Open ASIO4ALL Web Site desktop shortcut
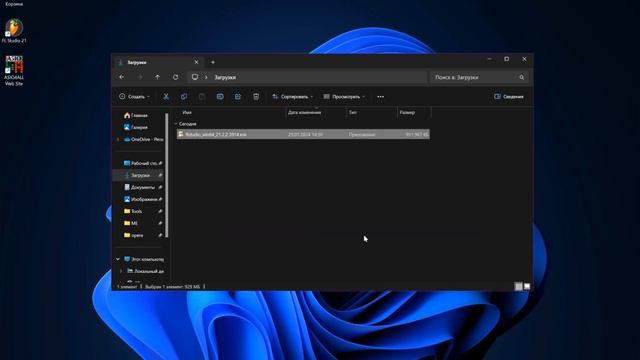The height and width of the screenshot is (360, 640). tap(14, 71)
